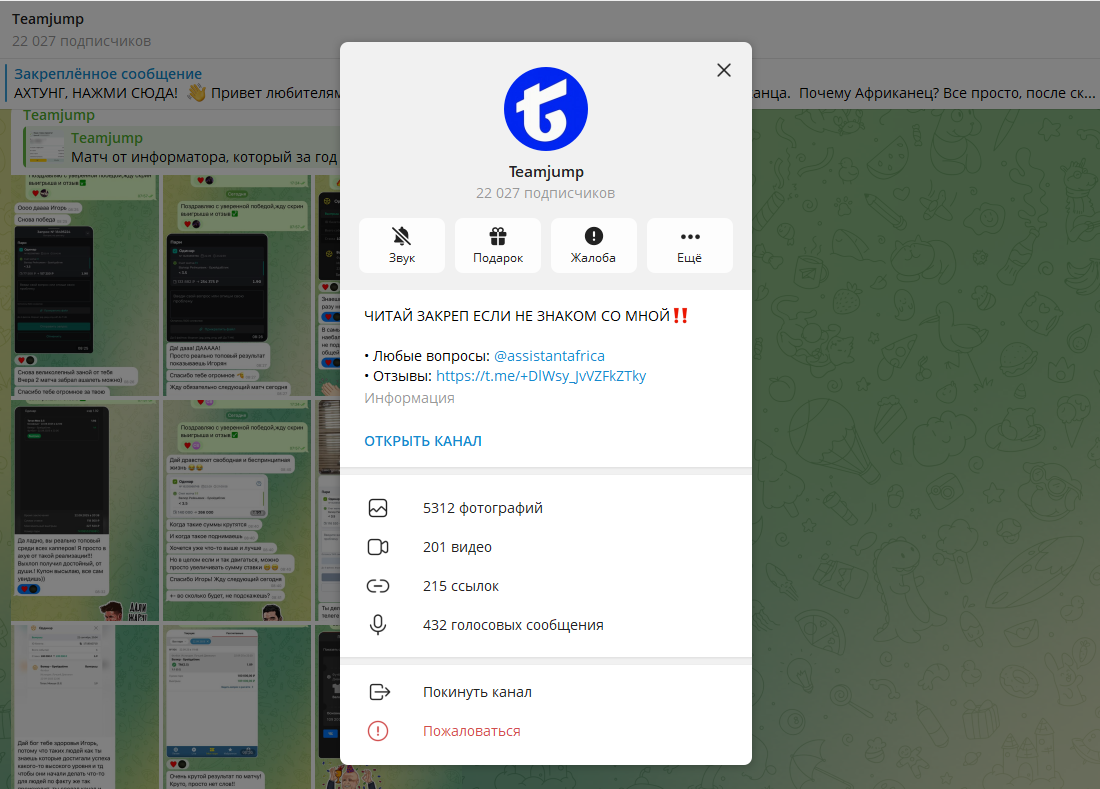Open the 201 видео shared media row

pos(546,547)
